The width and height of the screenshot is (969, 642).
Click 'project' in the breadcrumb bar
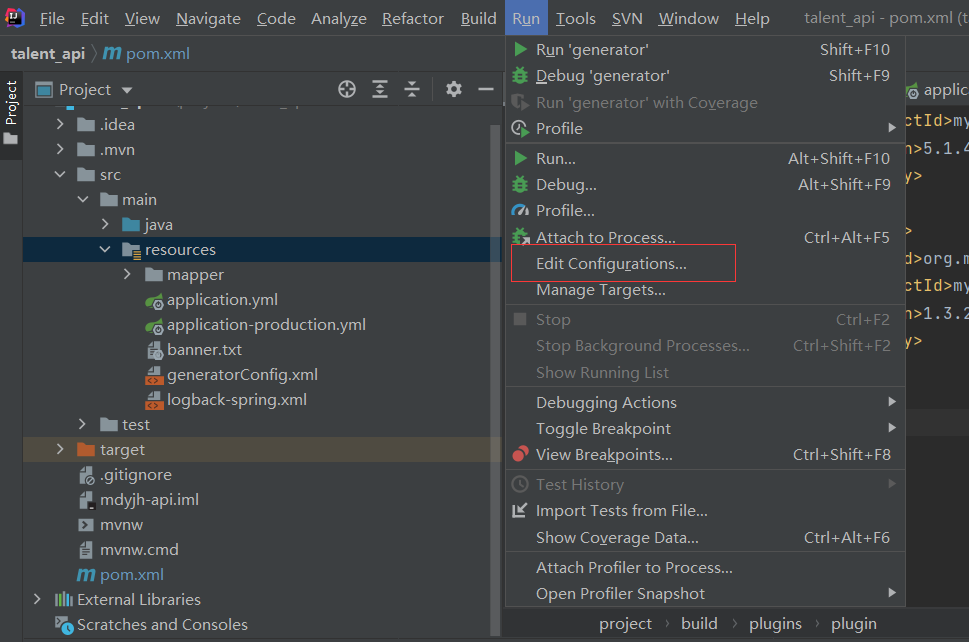(625, 623)
